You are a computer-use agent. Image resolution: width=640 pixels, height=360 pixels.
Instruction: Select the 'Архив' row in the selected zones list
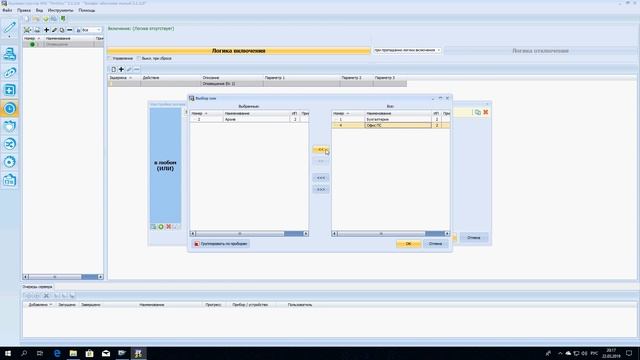[x=249, y=119]
